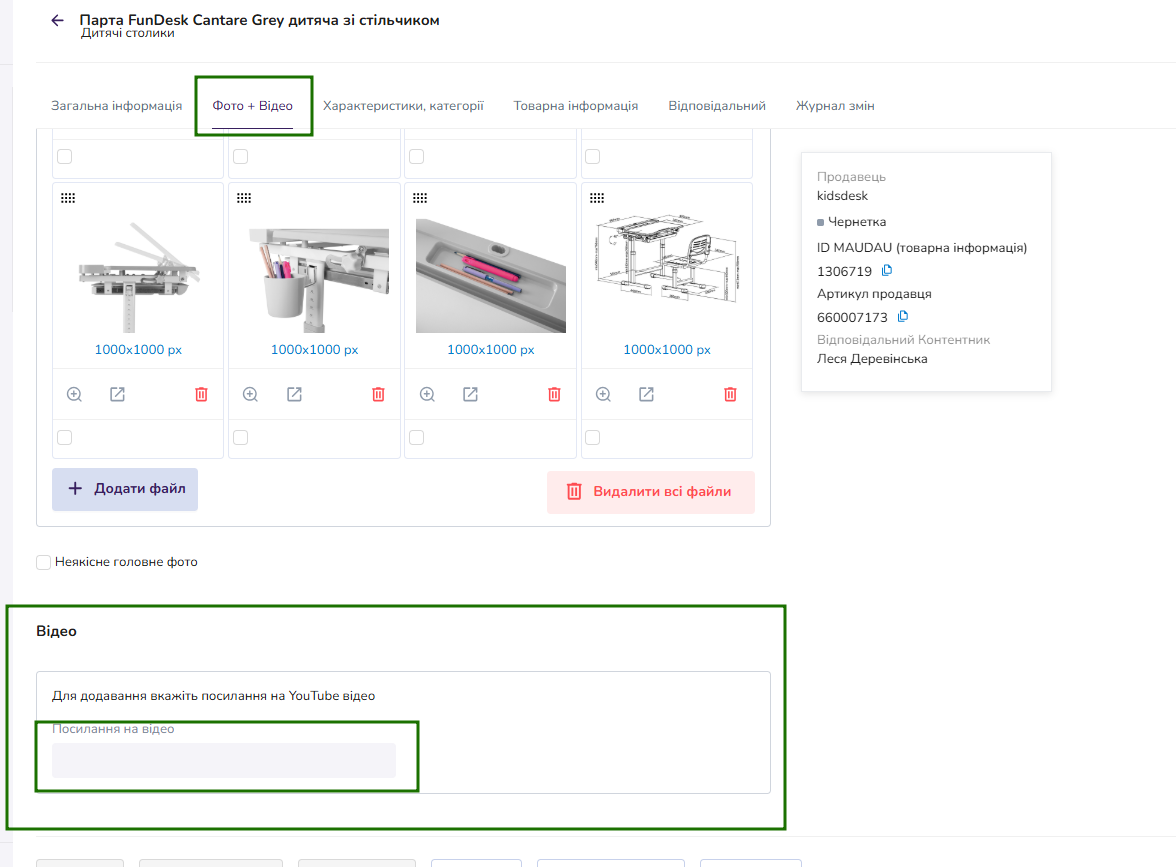Screen dimensions: 1176x867
Task: Go back using the left arrow icon
Action: (x=57, y=20)
